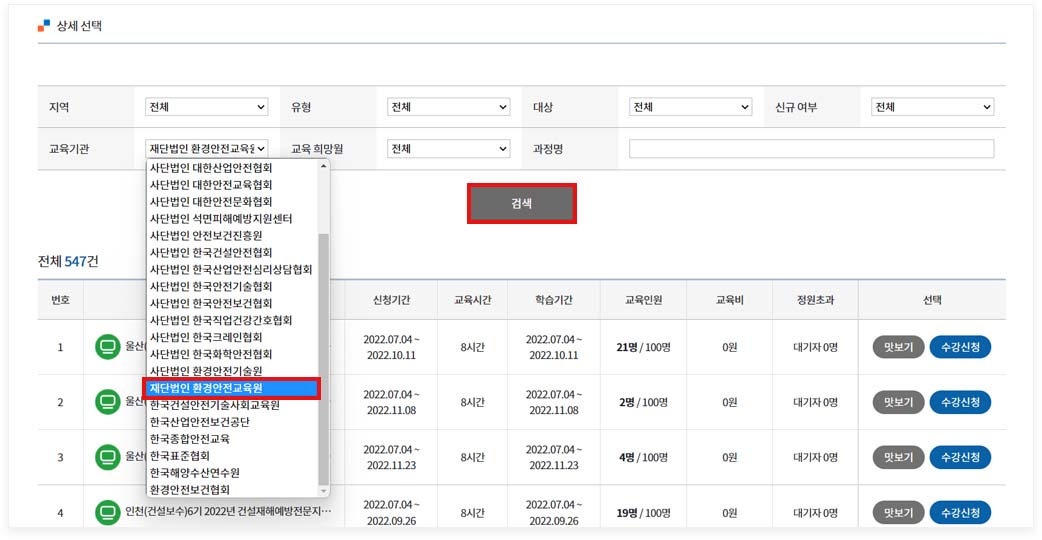
Task: Click the 신청기간 column header
Action: 391,300
